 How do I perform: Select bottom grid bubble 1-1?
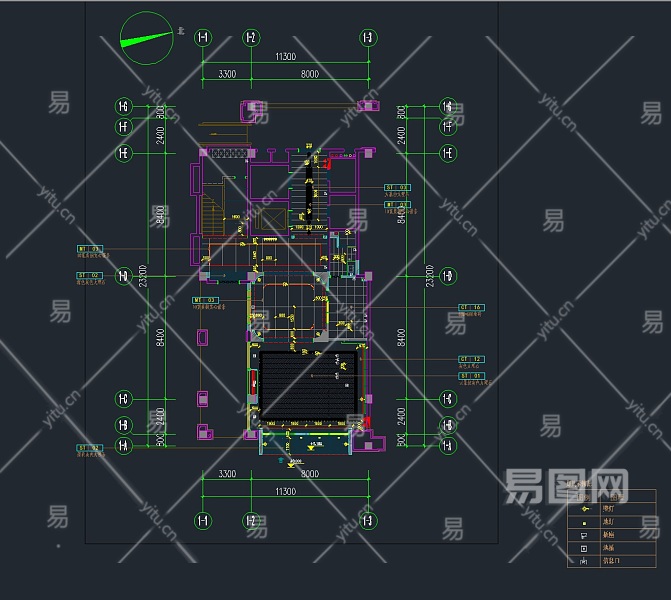click(203, 521)
